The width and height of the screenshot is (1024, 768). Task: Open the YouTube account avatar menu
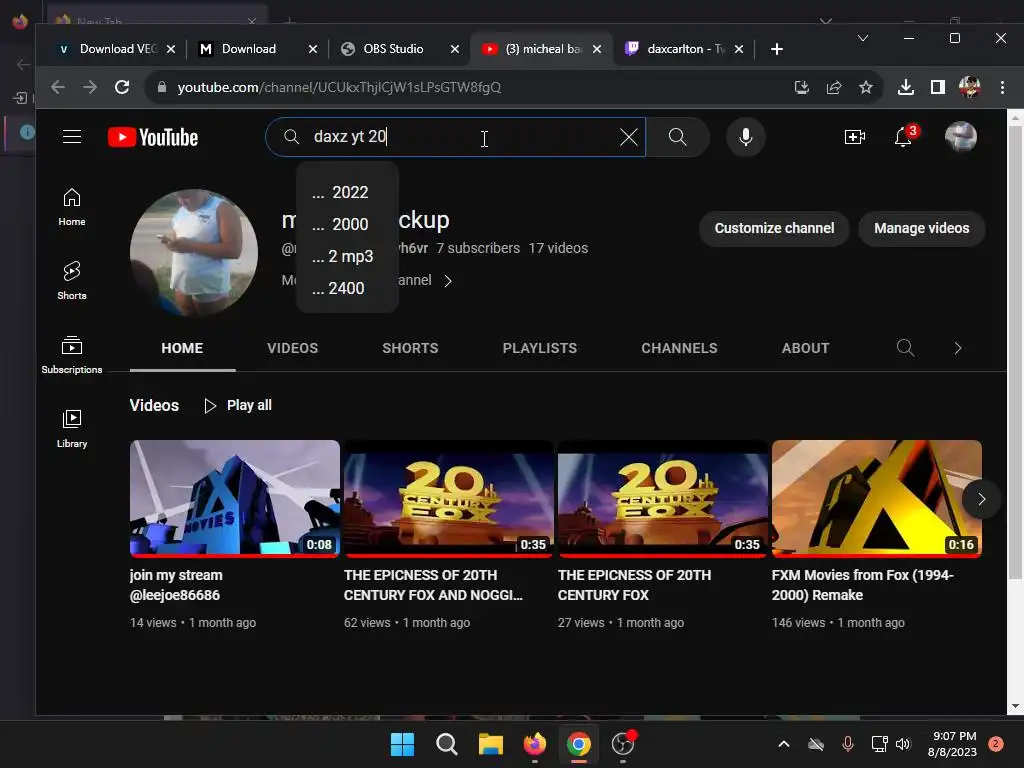[961, 137]
